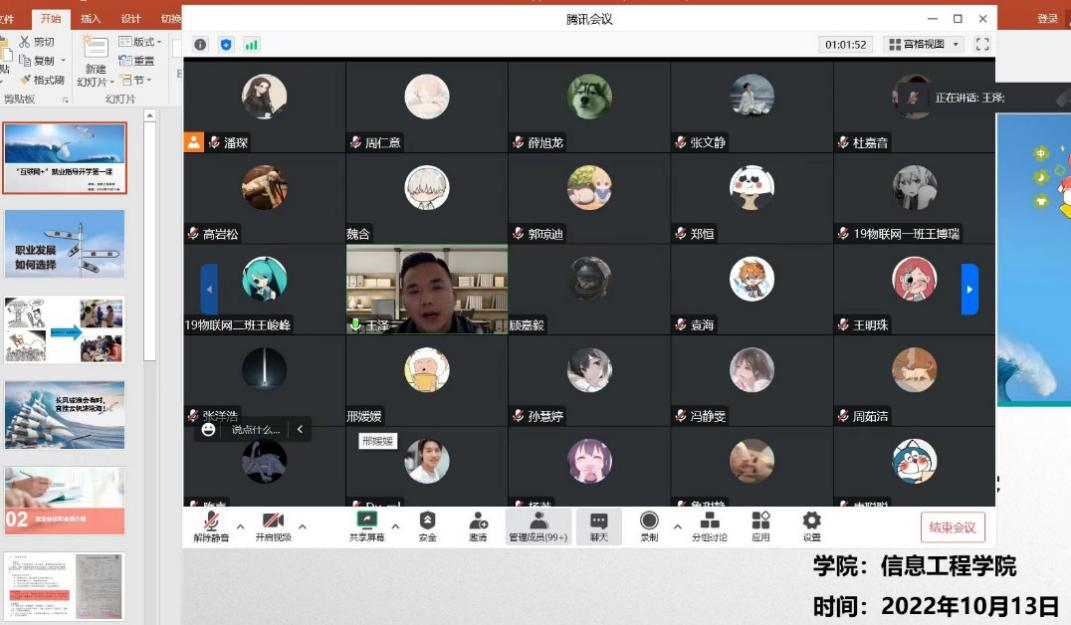
Task: Expand audio options arrow beside 解除静音
Action: pos(240,526)
